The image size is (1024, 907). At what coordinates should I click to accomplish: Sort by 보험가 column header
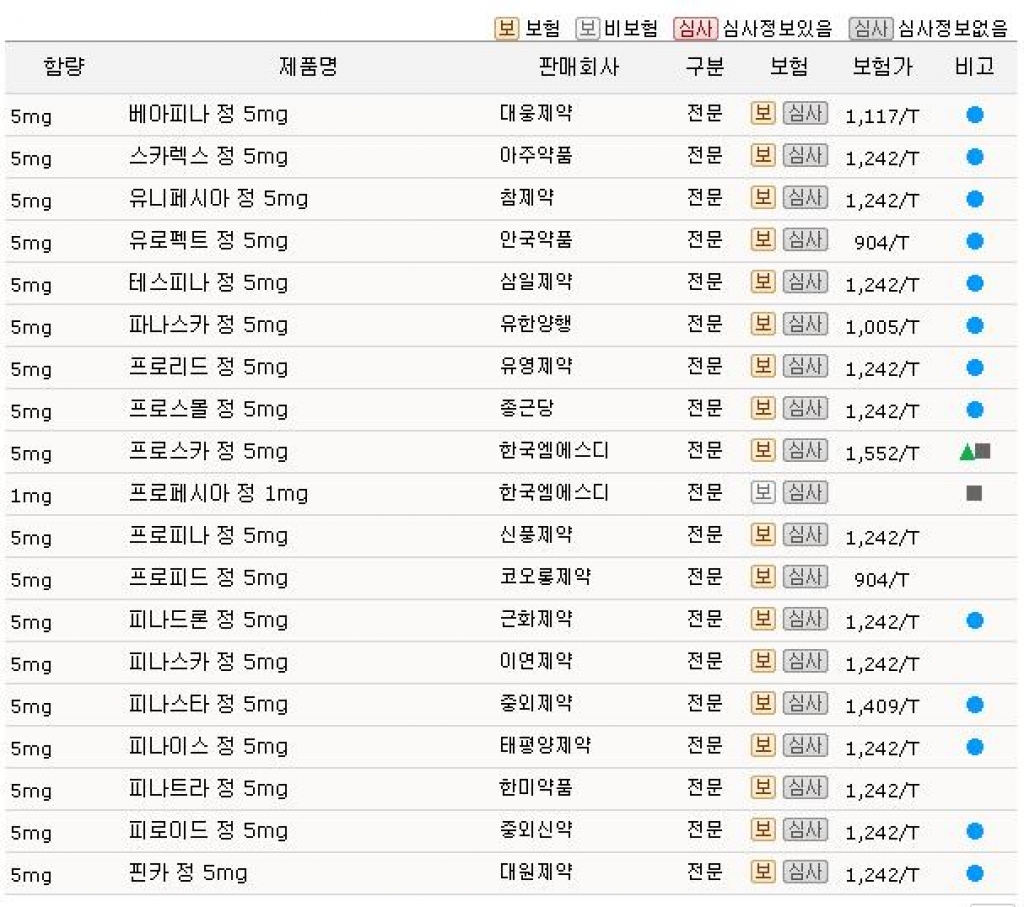[x=882, y=66]
